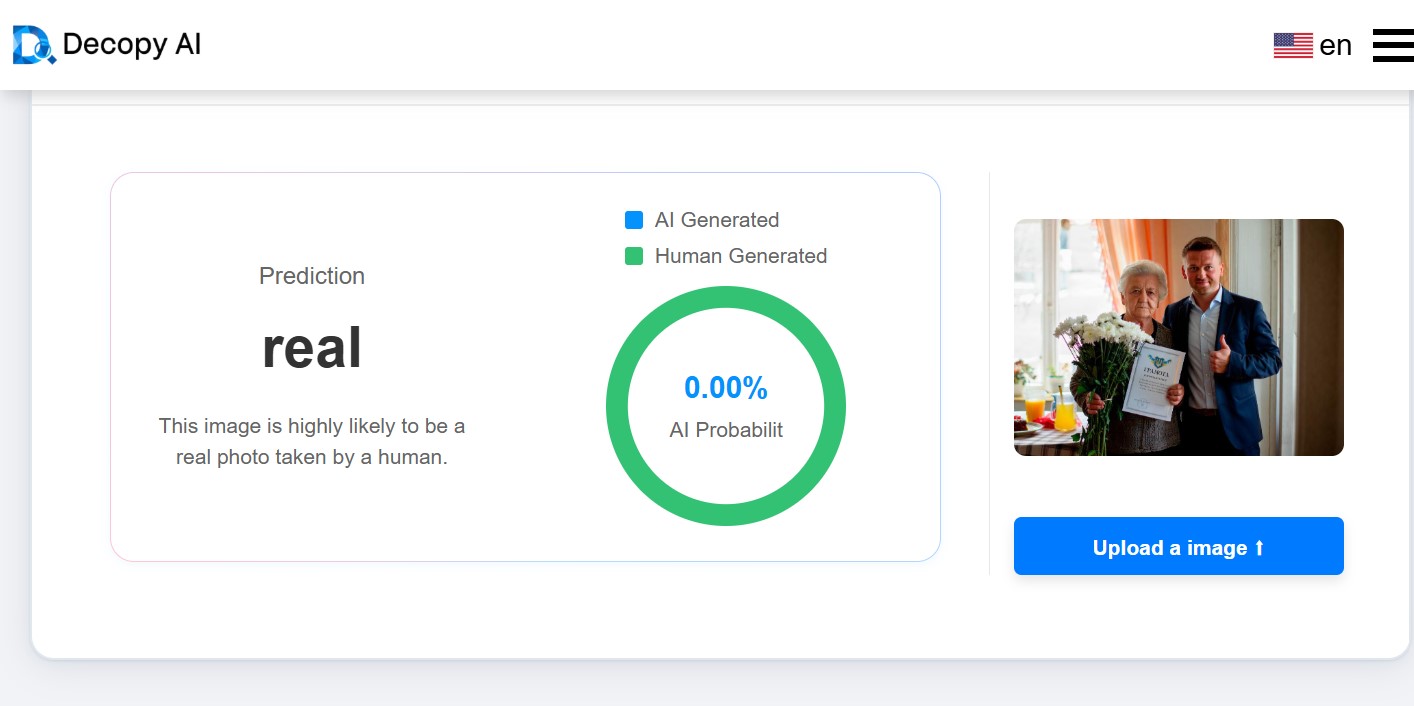Click the blue AI Generated legend swatch
Image resolution: width=1414 pixels, height=706 pixels.
633,220
